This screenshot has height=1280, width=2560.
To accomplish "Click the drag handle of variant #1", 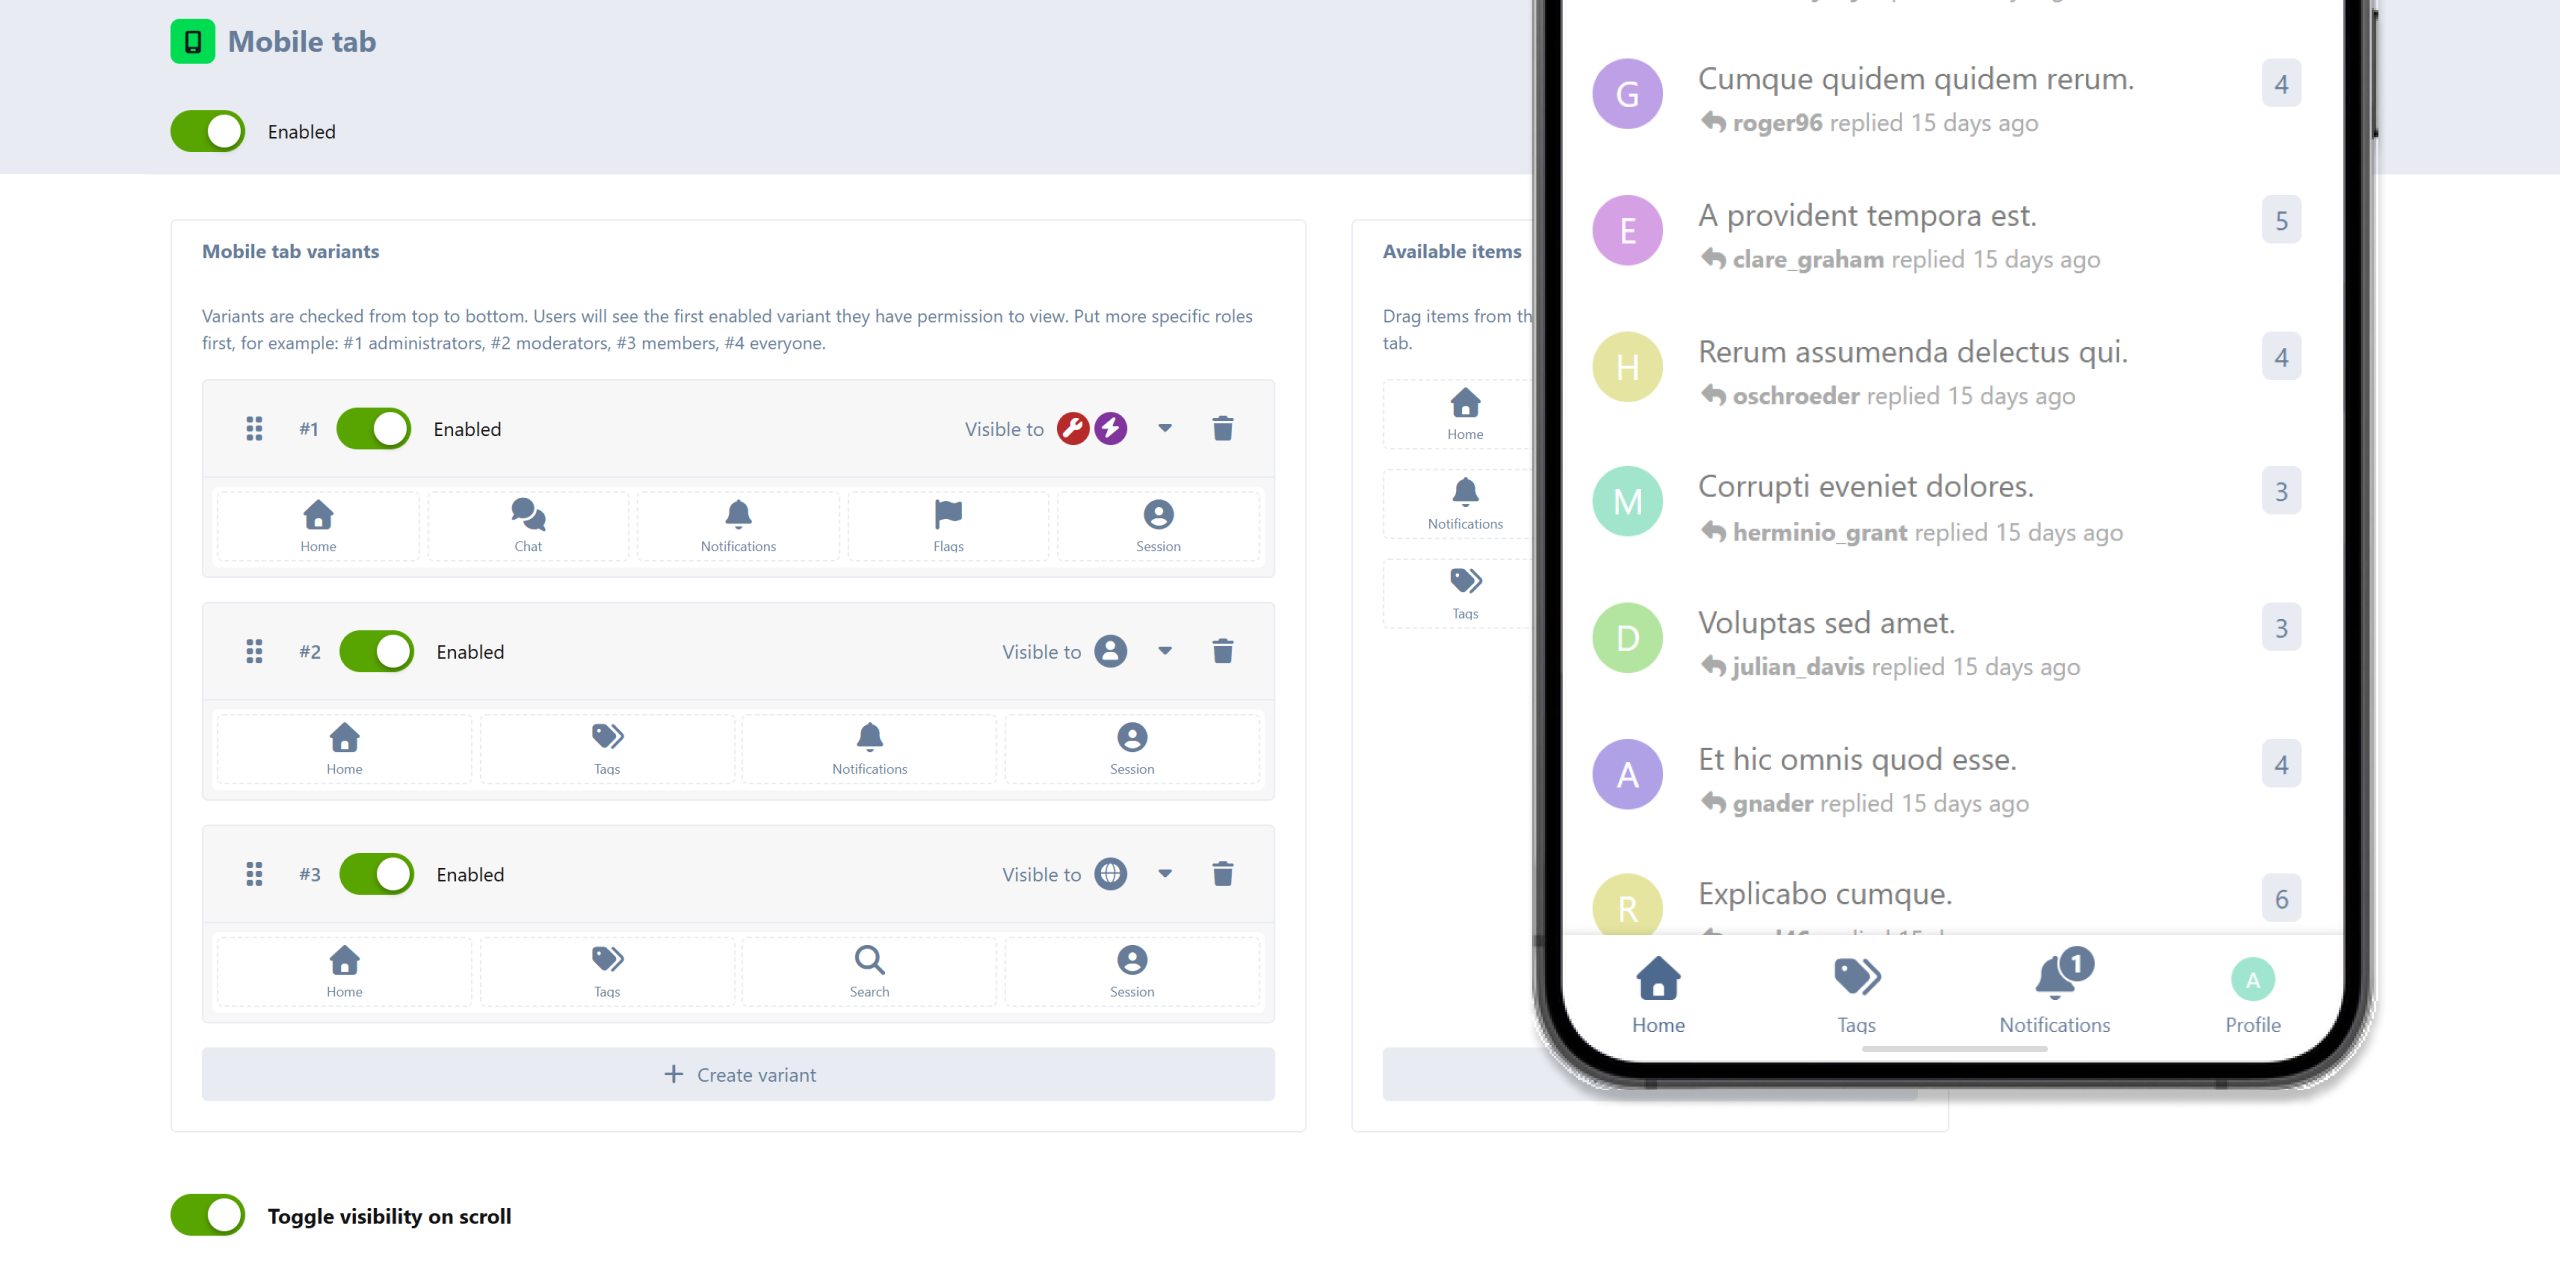I will coord(254,429).
